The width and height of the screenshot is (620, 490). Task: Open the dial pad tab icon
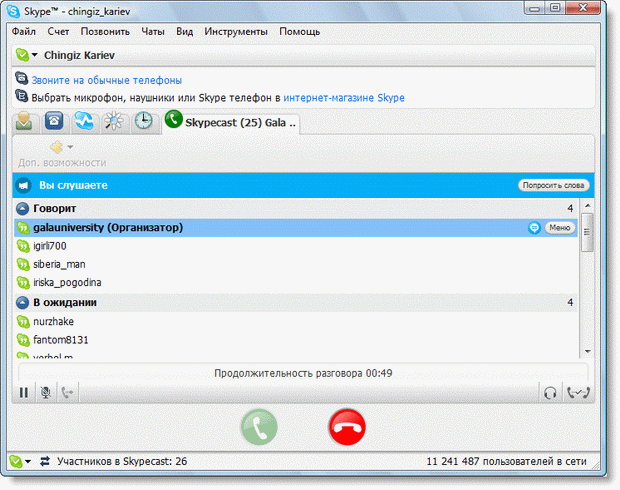click(54, 121)
